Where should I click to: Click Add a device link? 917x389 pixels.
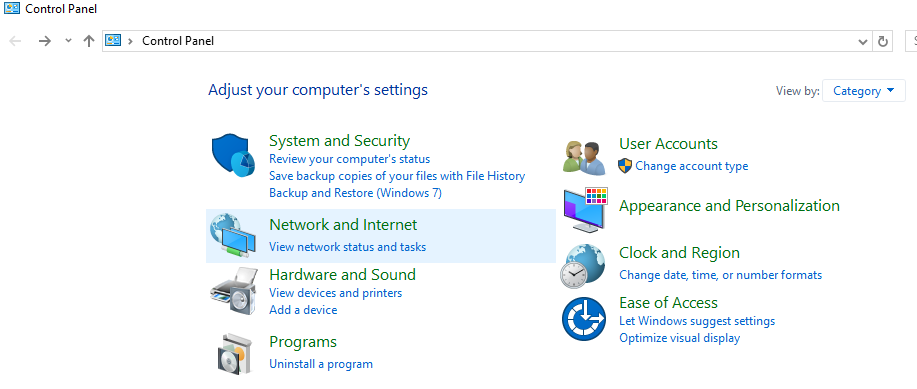[303, 310]
